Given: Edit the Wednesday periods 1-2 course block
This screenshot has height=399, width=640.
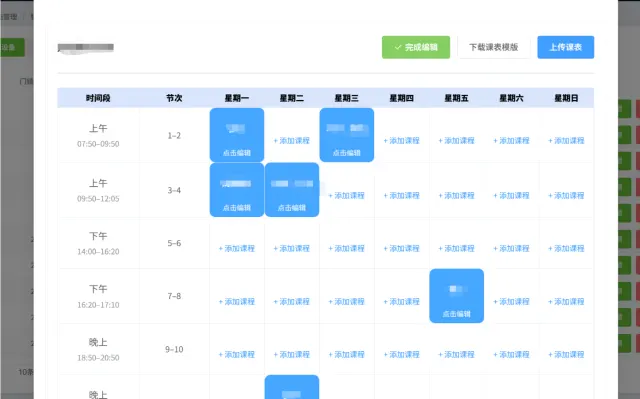Looking at the screenshot, I should (x=347, y=135).
